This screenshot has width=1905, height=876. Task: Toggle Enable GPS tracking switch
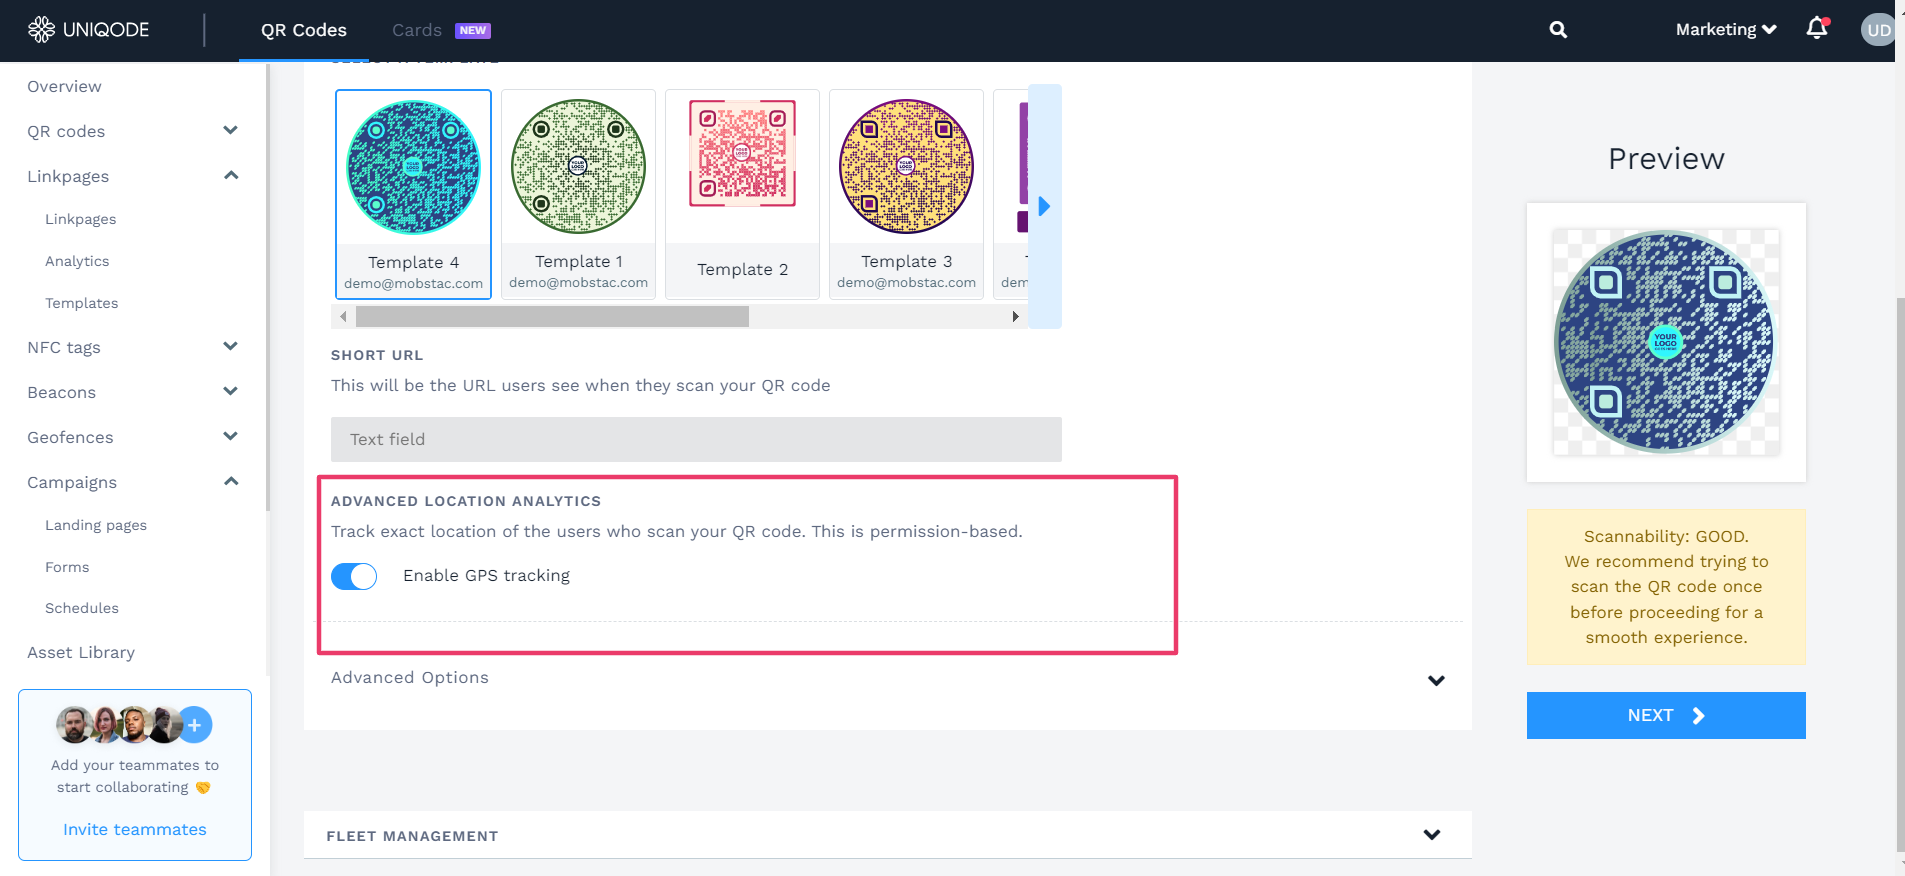[x=354, y=576]
